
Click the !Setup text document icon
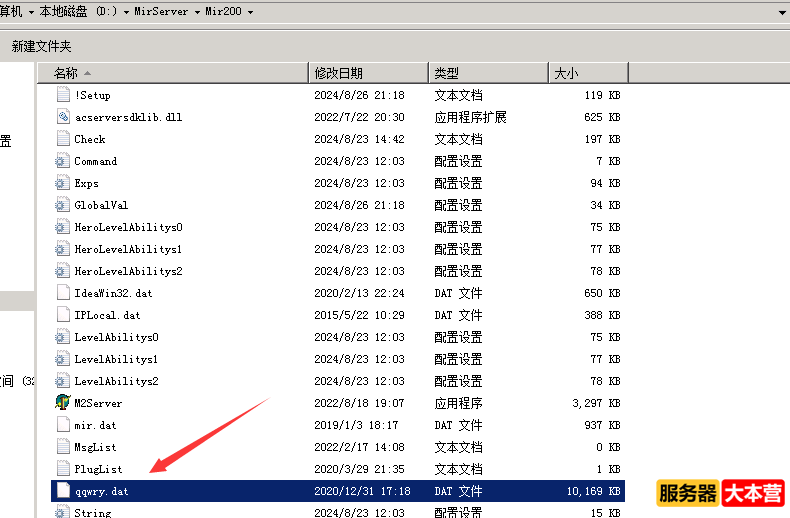[62, 95]
